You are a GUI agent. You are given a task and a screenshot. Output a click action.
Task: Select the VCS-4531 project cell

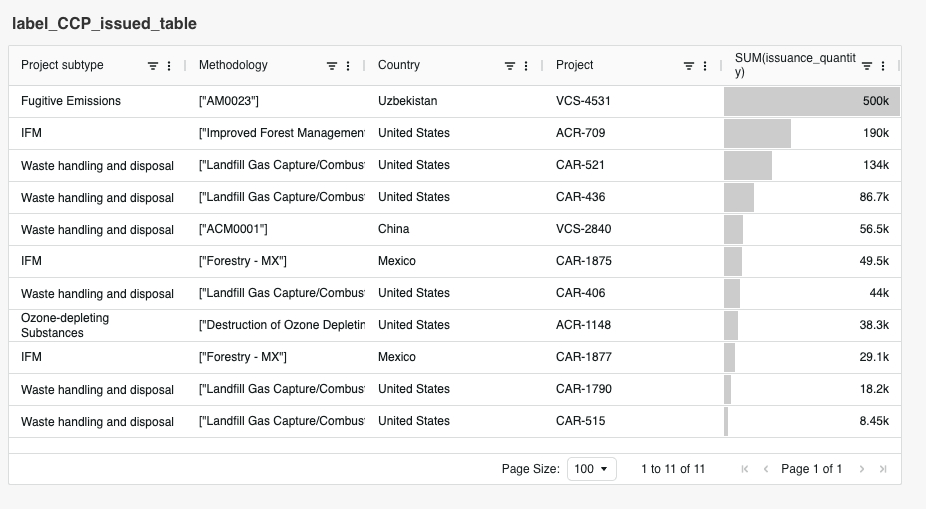[x=583, y=101]
